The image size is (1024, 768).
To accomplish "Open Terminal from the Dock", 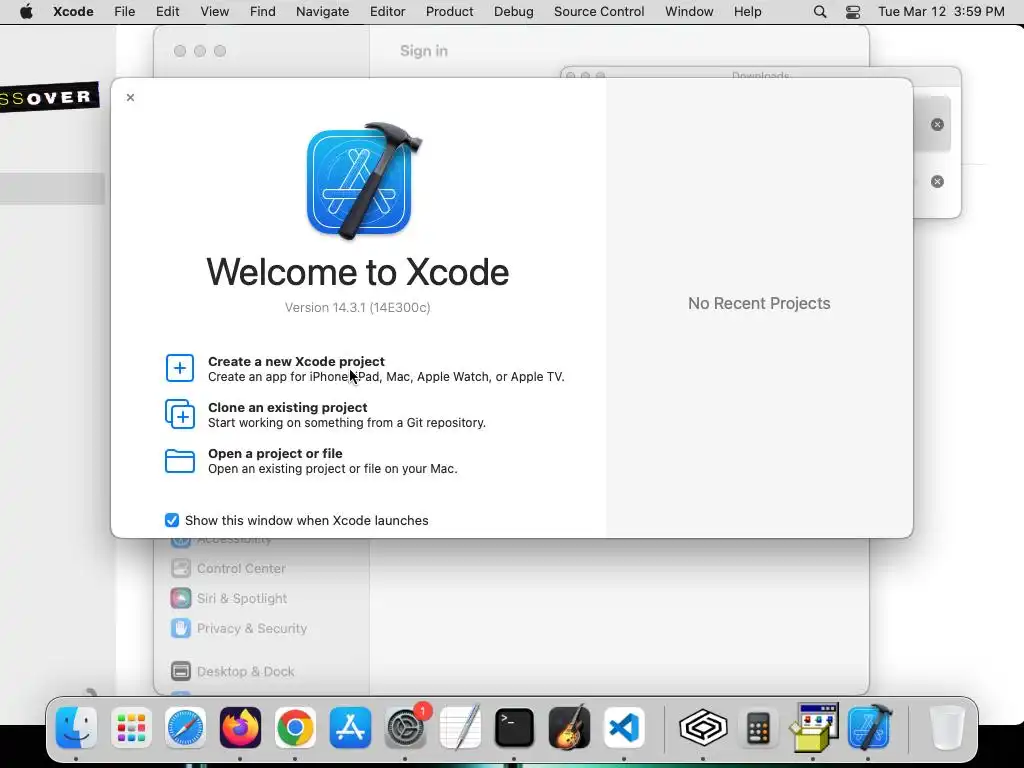I will click(515, 728).
